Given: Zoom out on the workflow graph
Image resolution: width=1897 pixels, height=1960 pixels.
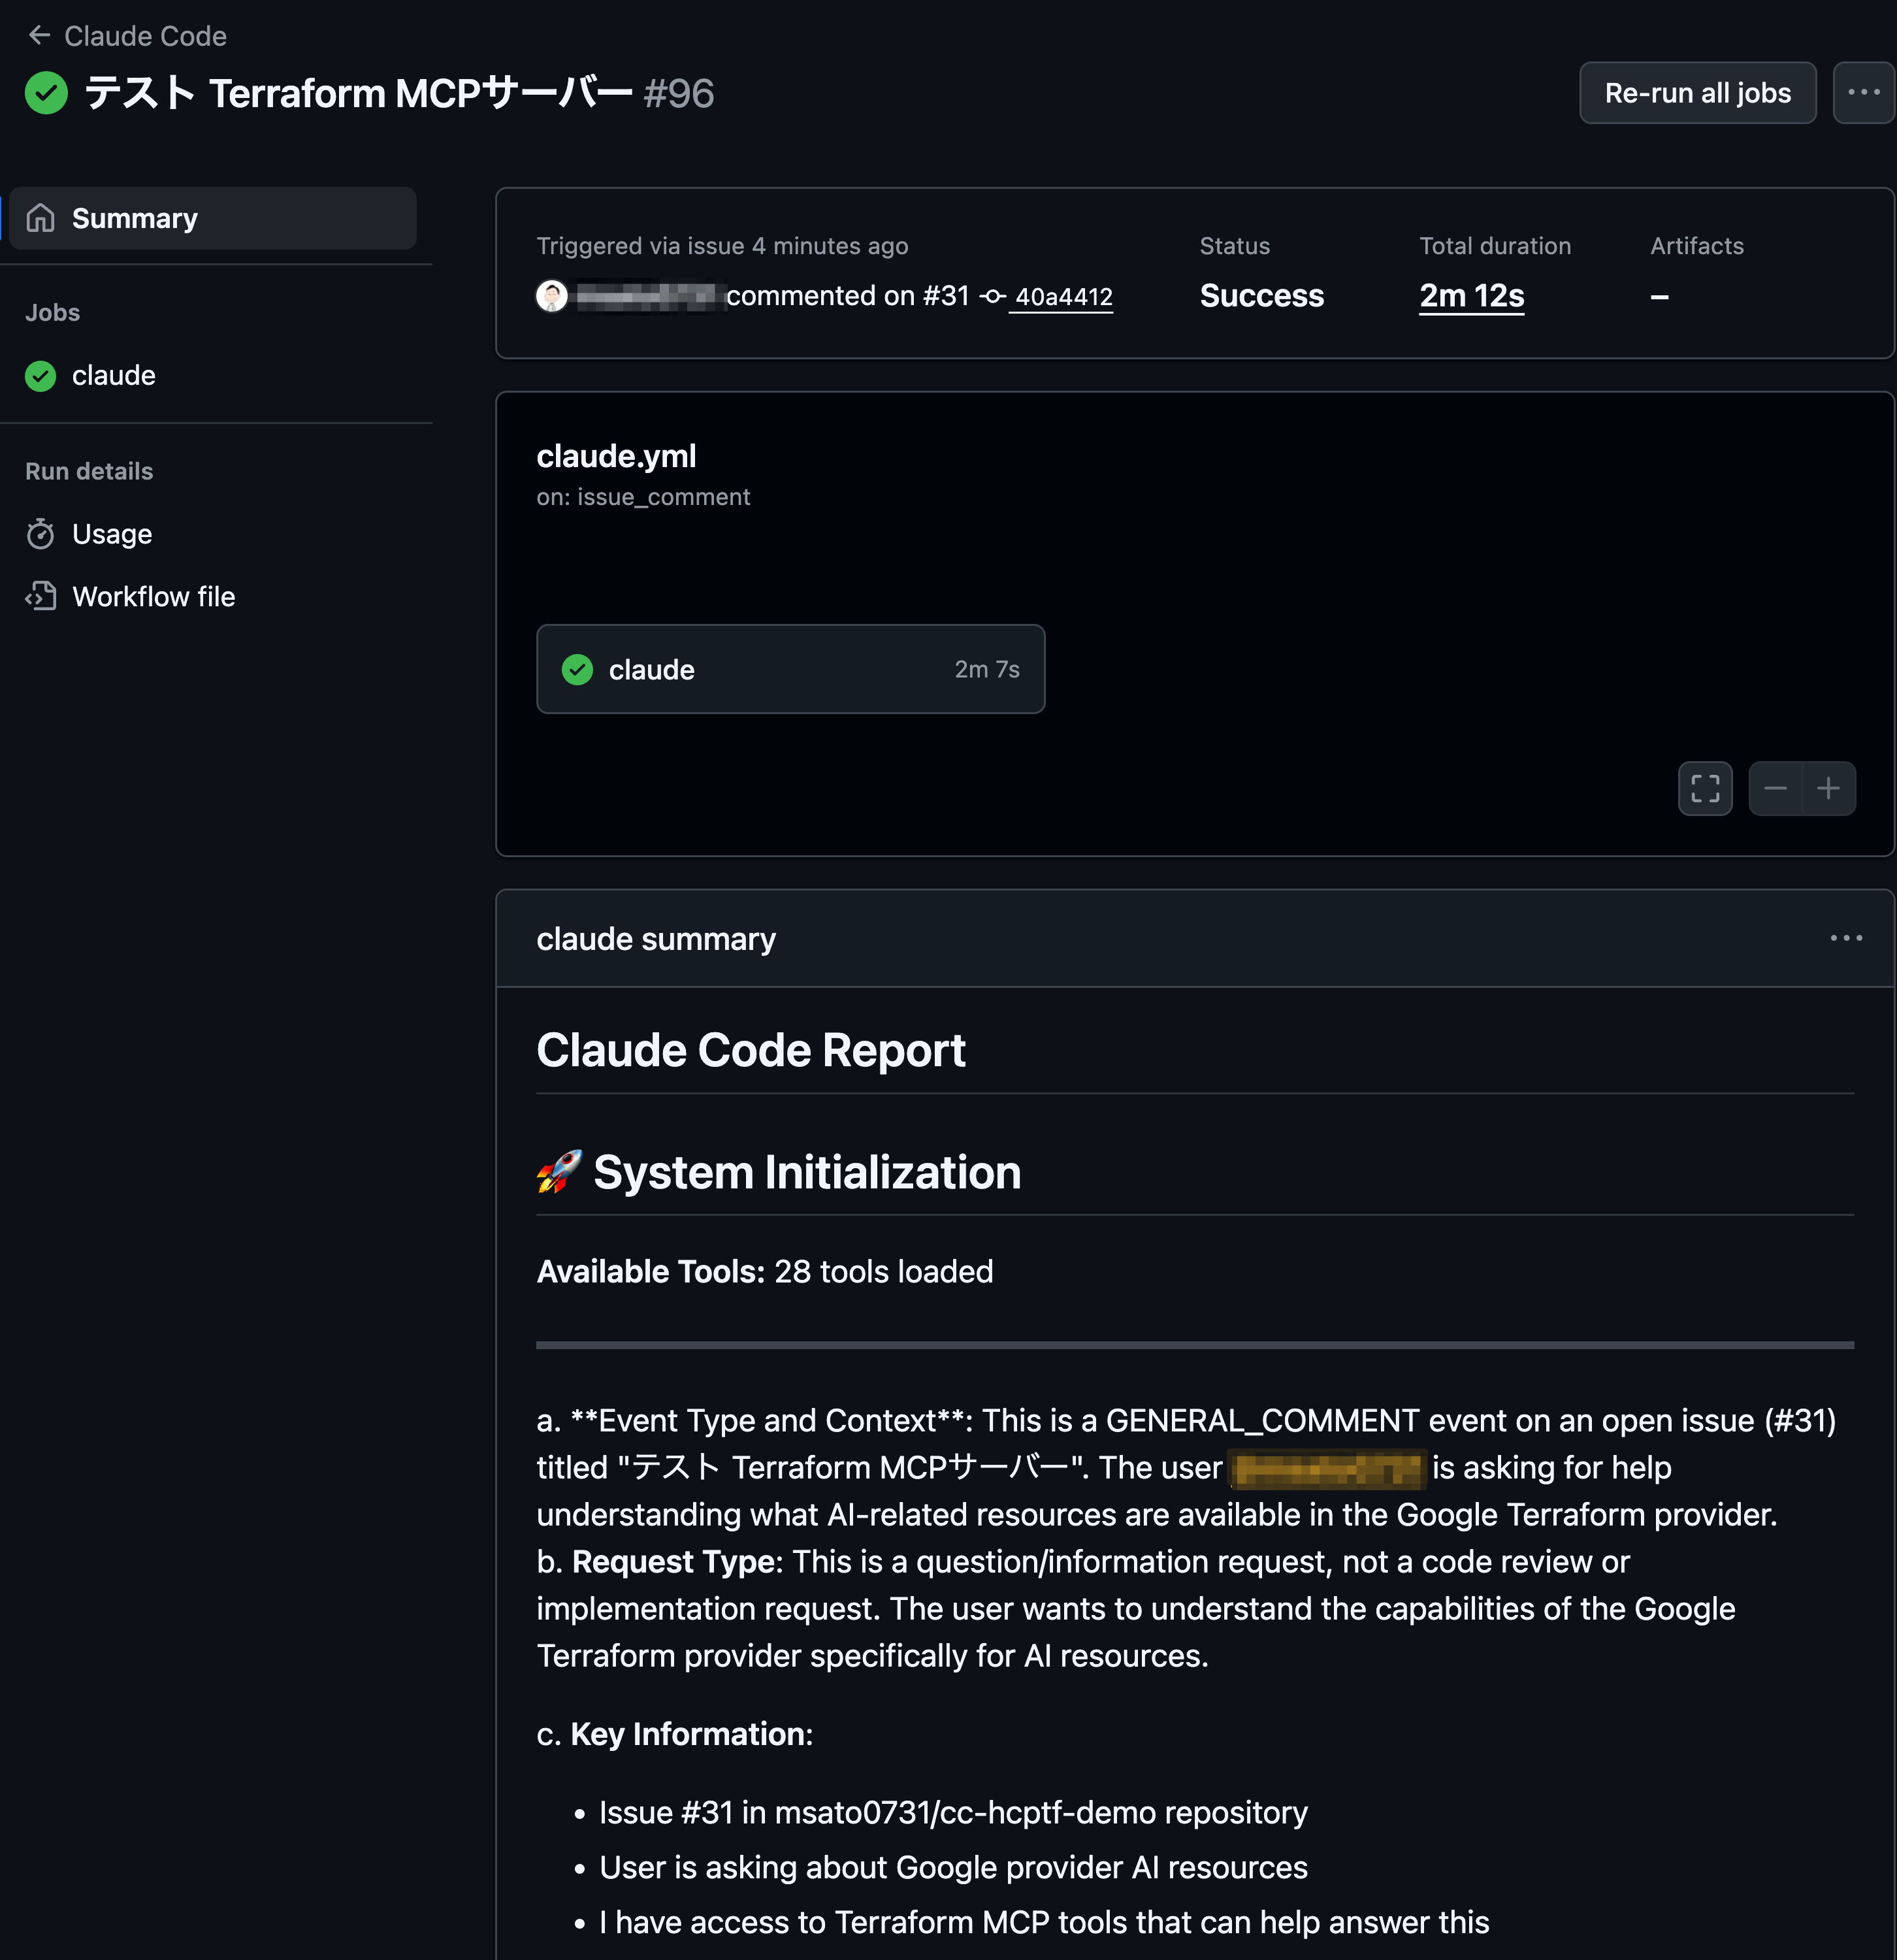Looking at the screenshot, I should pos(1775,788).
